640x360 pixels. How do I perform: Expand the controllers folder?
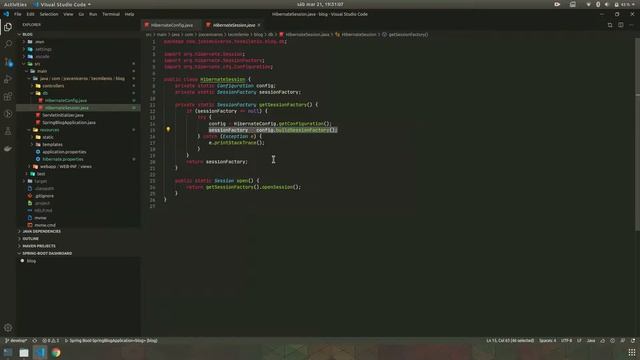[x=78, y=86]
